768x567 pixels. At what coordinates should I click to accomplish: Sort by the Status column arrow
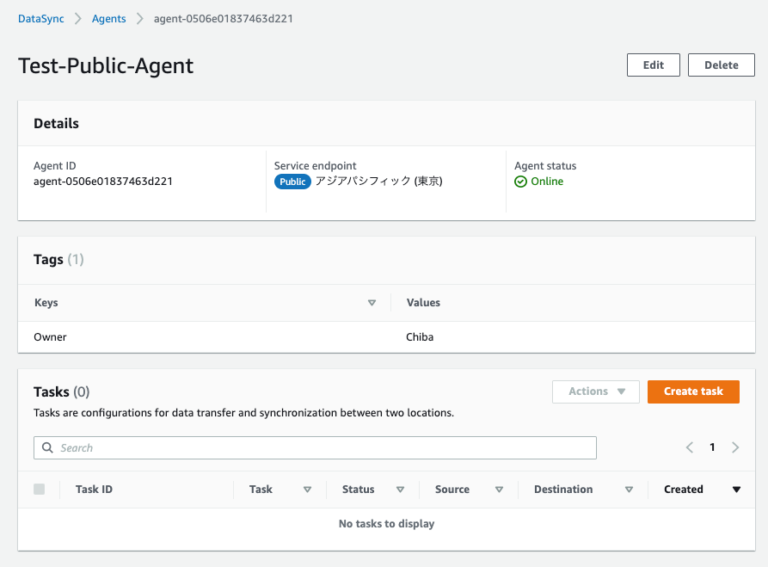tap(400, 490)
